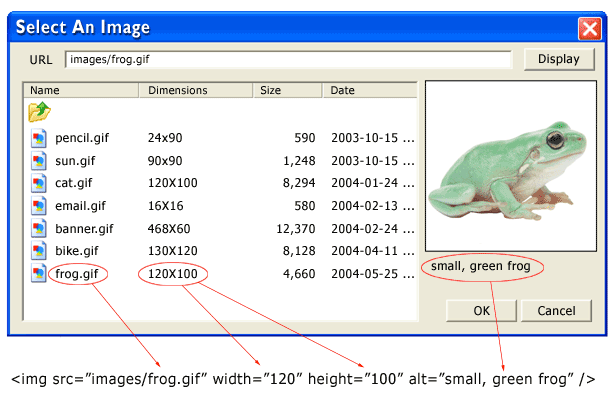This screenshot has height=399, width=614.
Task: Click the email.gif file icon
Action: (39, 206)
